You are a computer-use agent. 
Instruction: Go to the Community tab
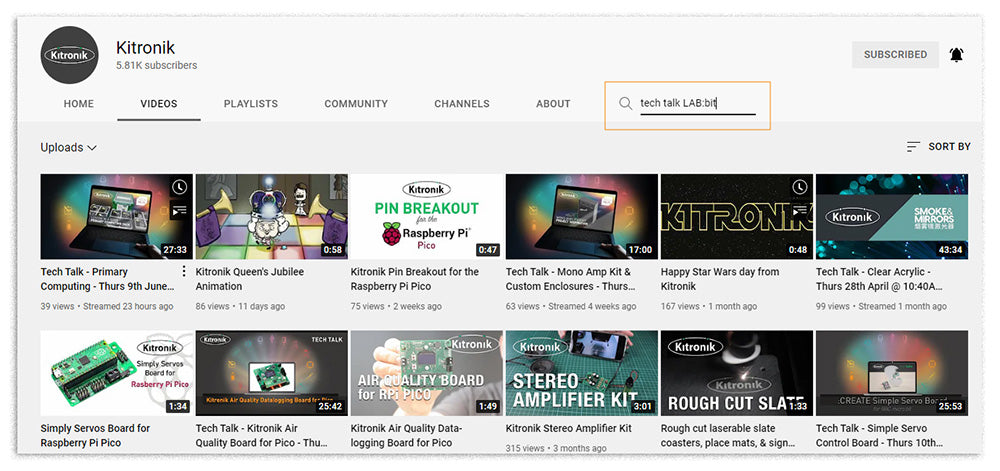pyautogui.click(x=356, y=104)
